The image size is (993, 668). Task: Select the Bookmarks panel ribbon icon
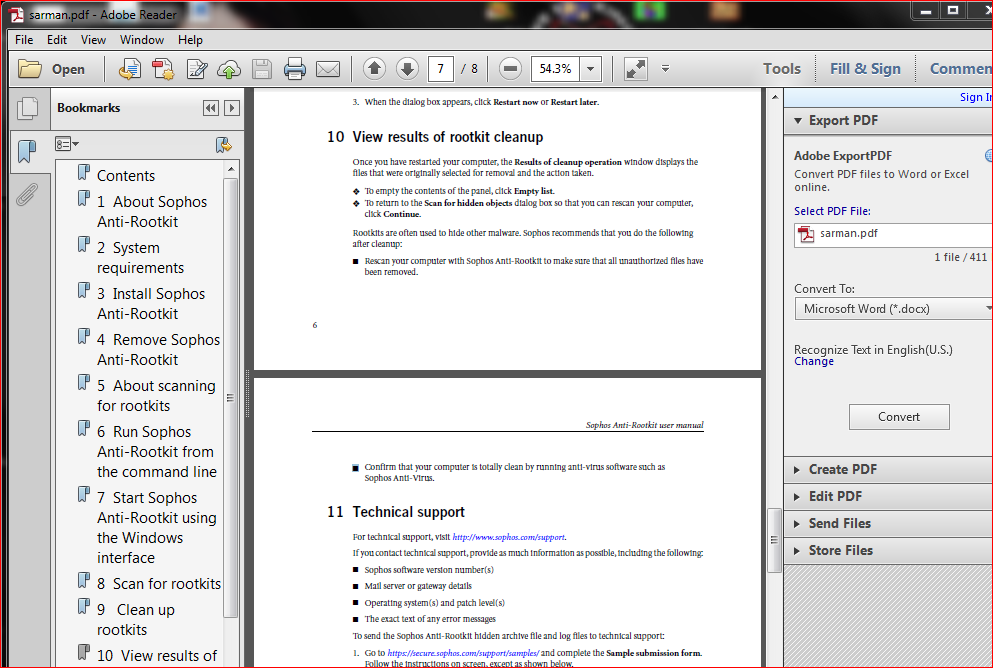pos(27,151)
